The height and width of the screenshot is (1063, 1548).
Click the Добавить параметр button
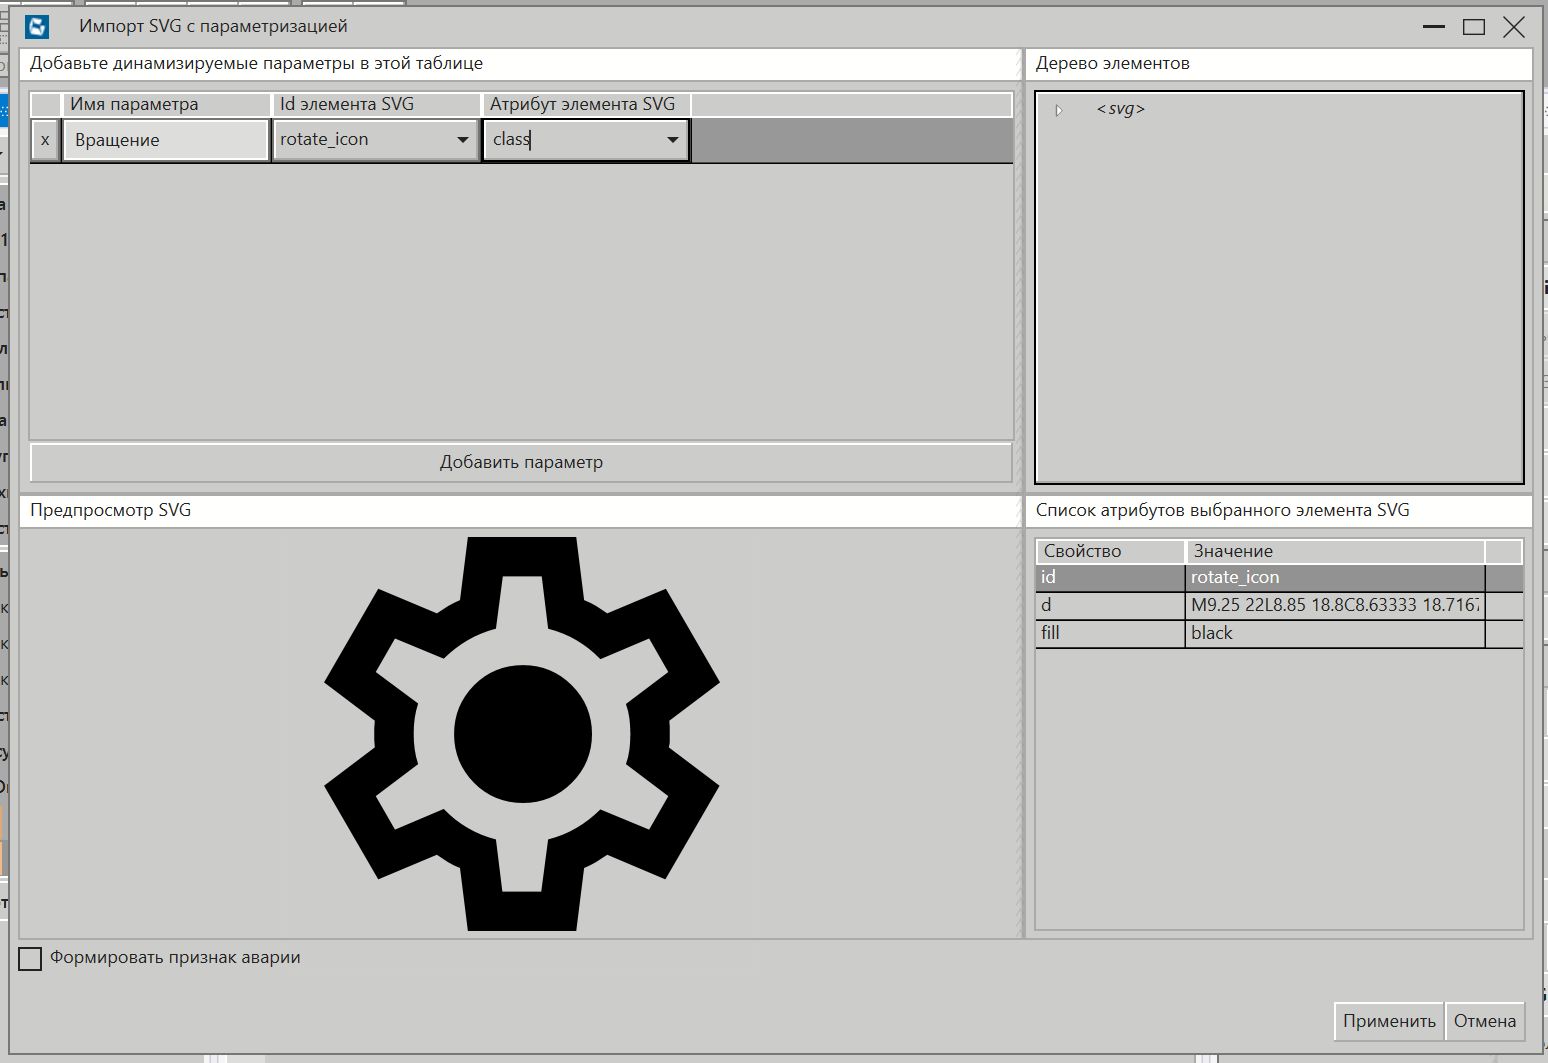pyautogui.click(x=521, y=462)
